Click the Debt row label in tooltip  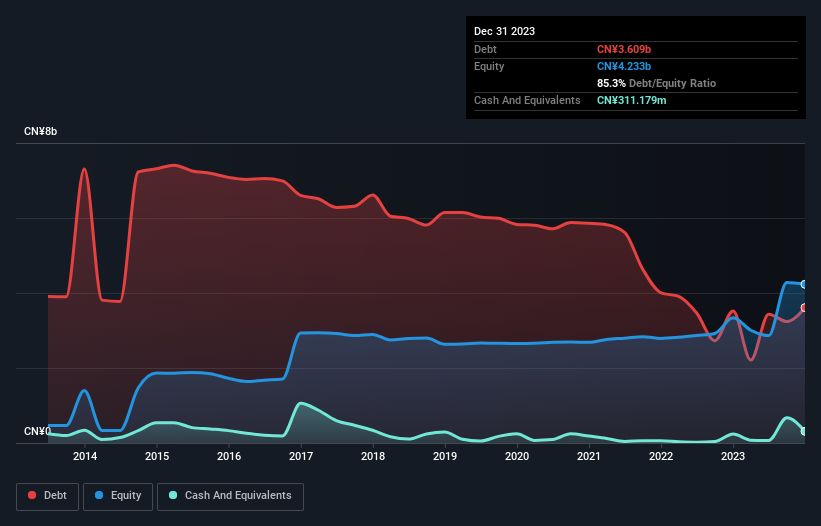point(485,49)
